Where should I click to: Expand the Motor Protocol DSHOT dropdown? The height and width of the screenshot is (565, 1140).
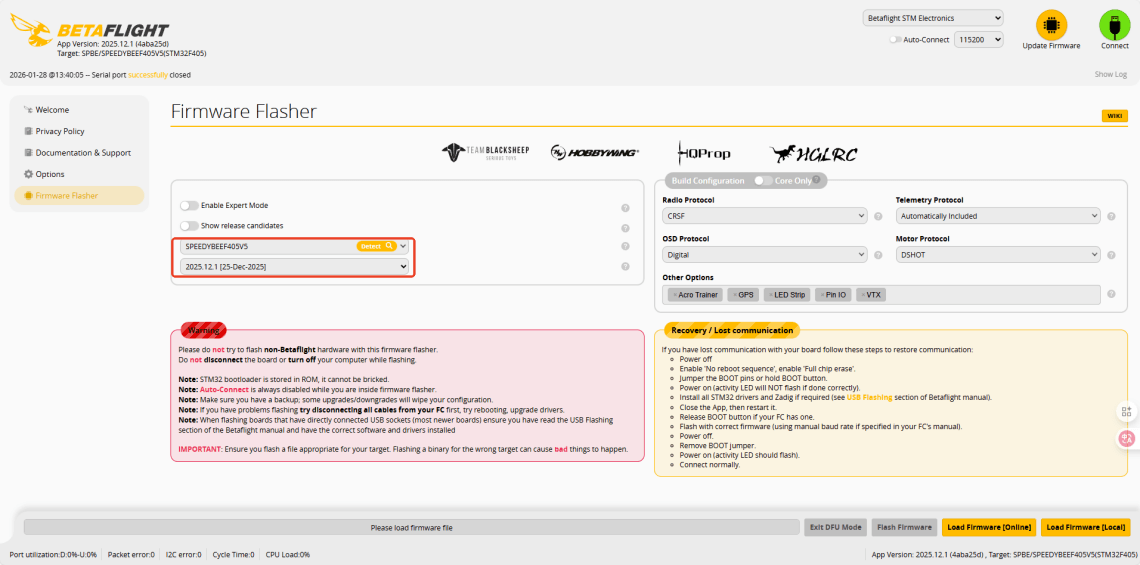997,255
